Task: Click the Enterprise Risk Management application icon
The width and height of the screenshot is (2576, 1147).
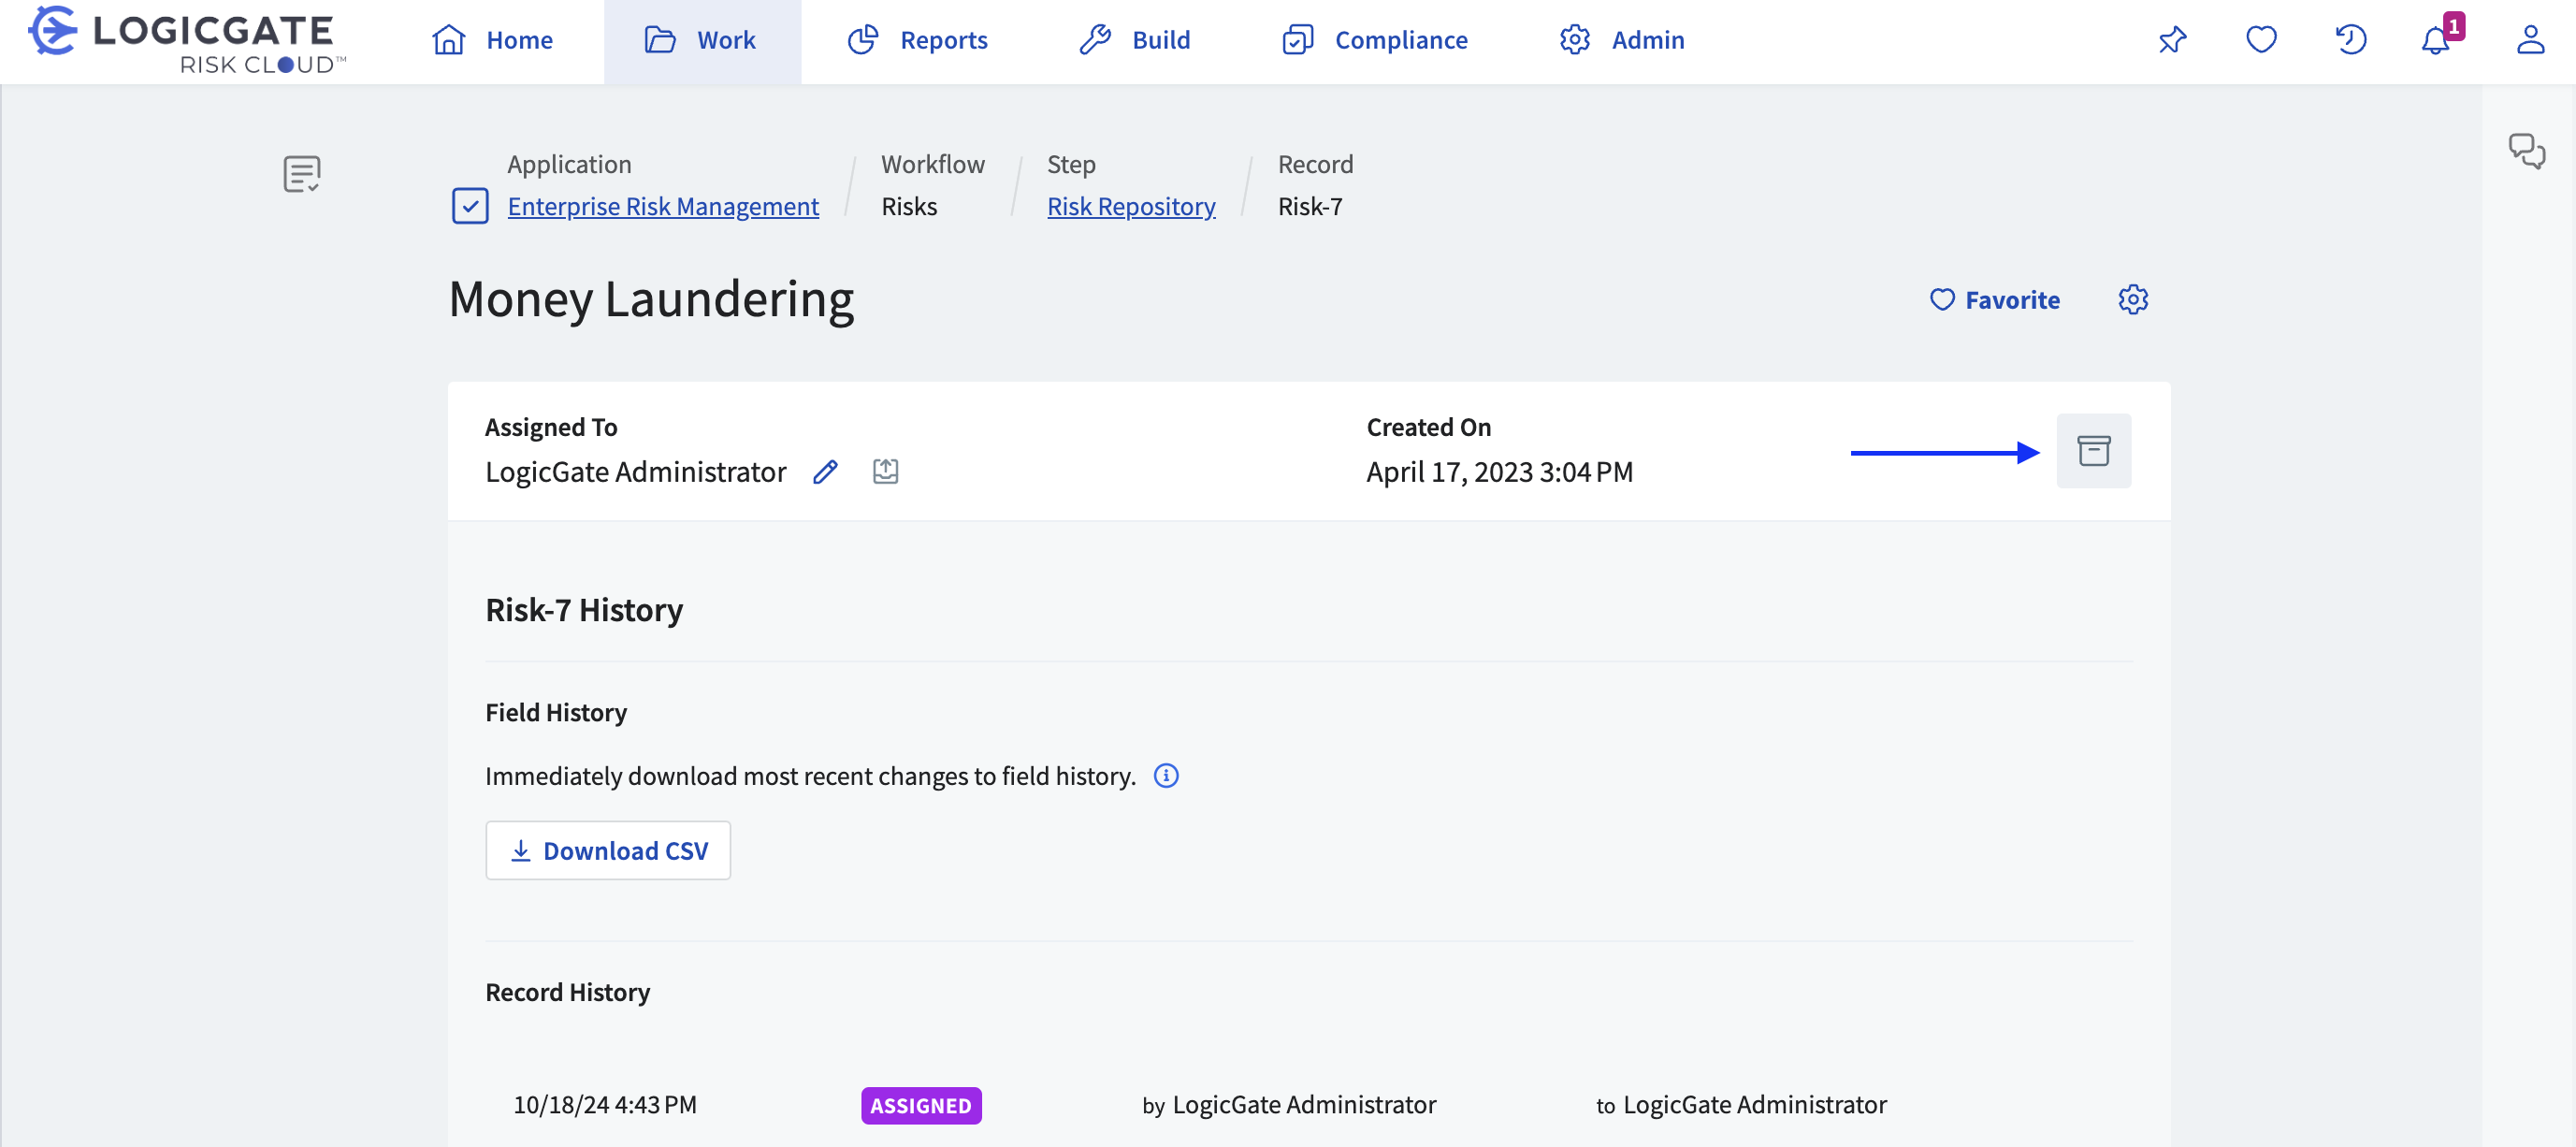Action: tap(470, 206)
